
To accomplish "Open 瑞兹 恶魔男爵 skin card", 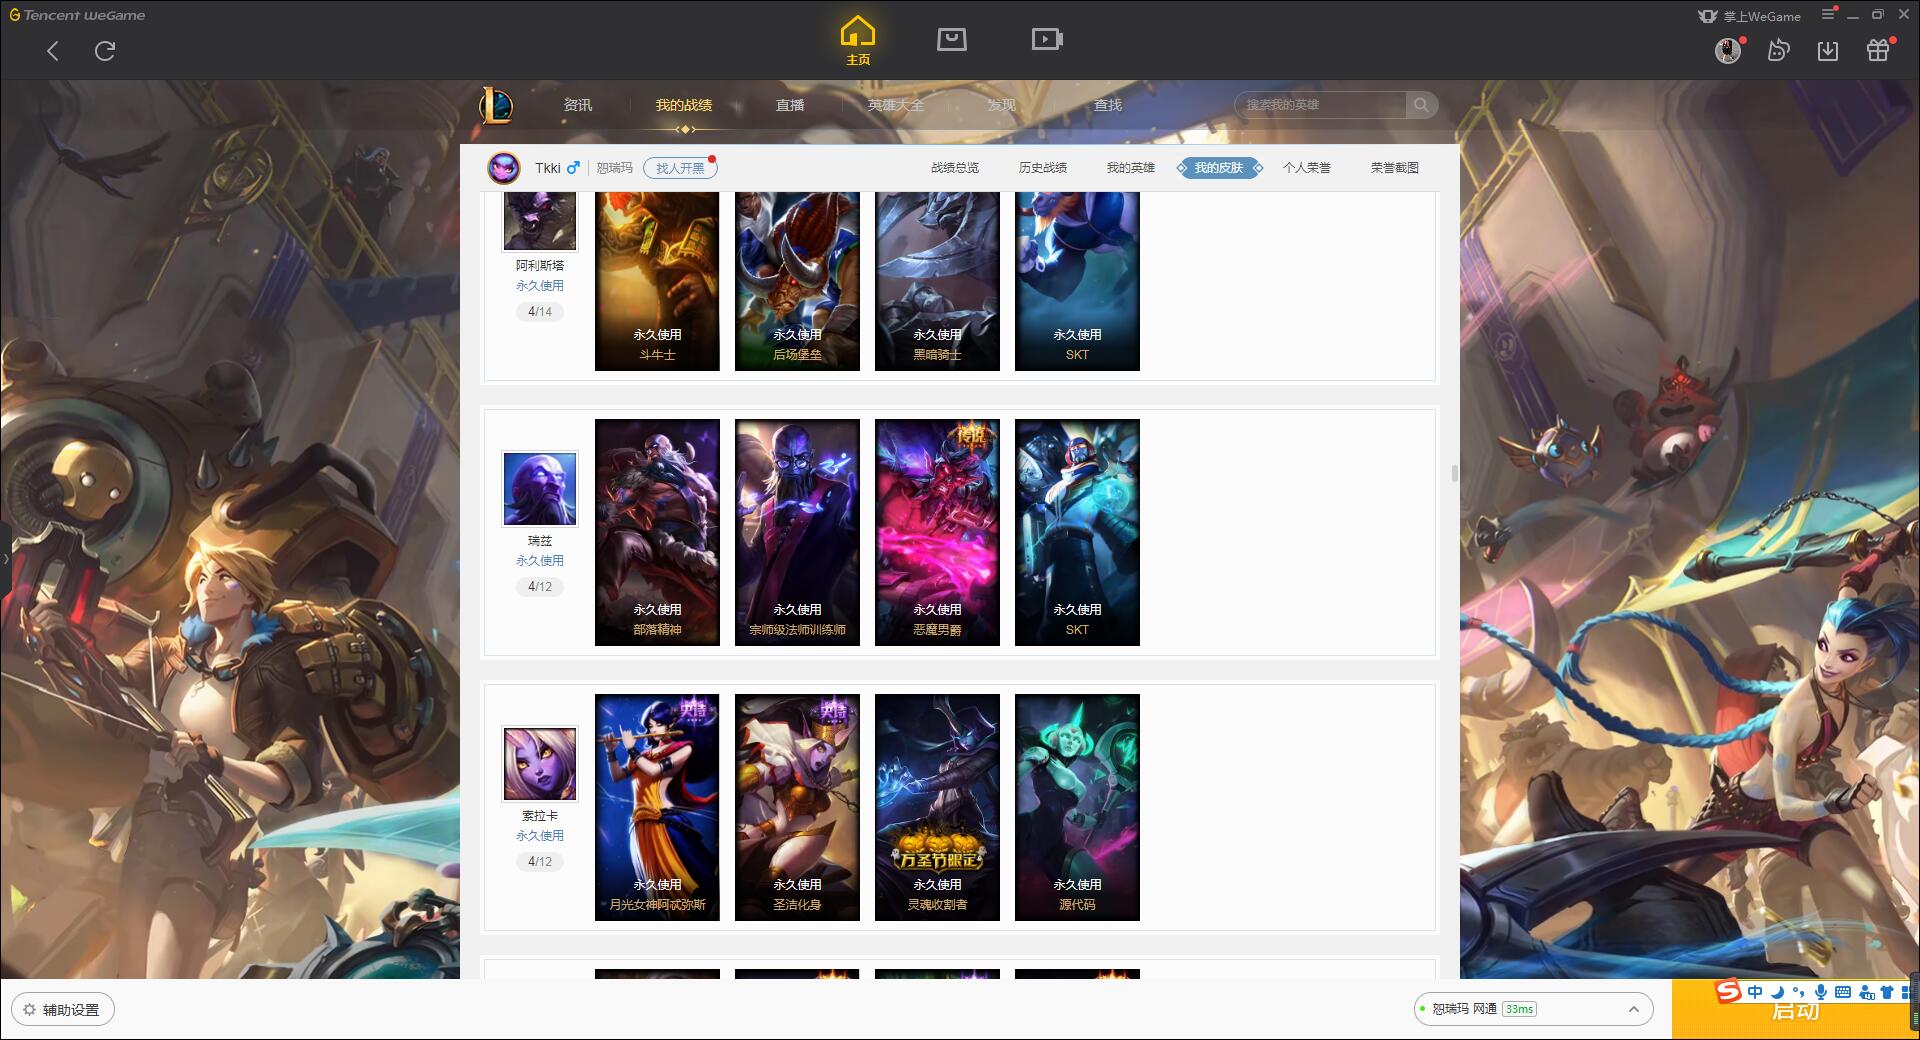I will 937,532.
